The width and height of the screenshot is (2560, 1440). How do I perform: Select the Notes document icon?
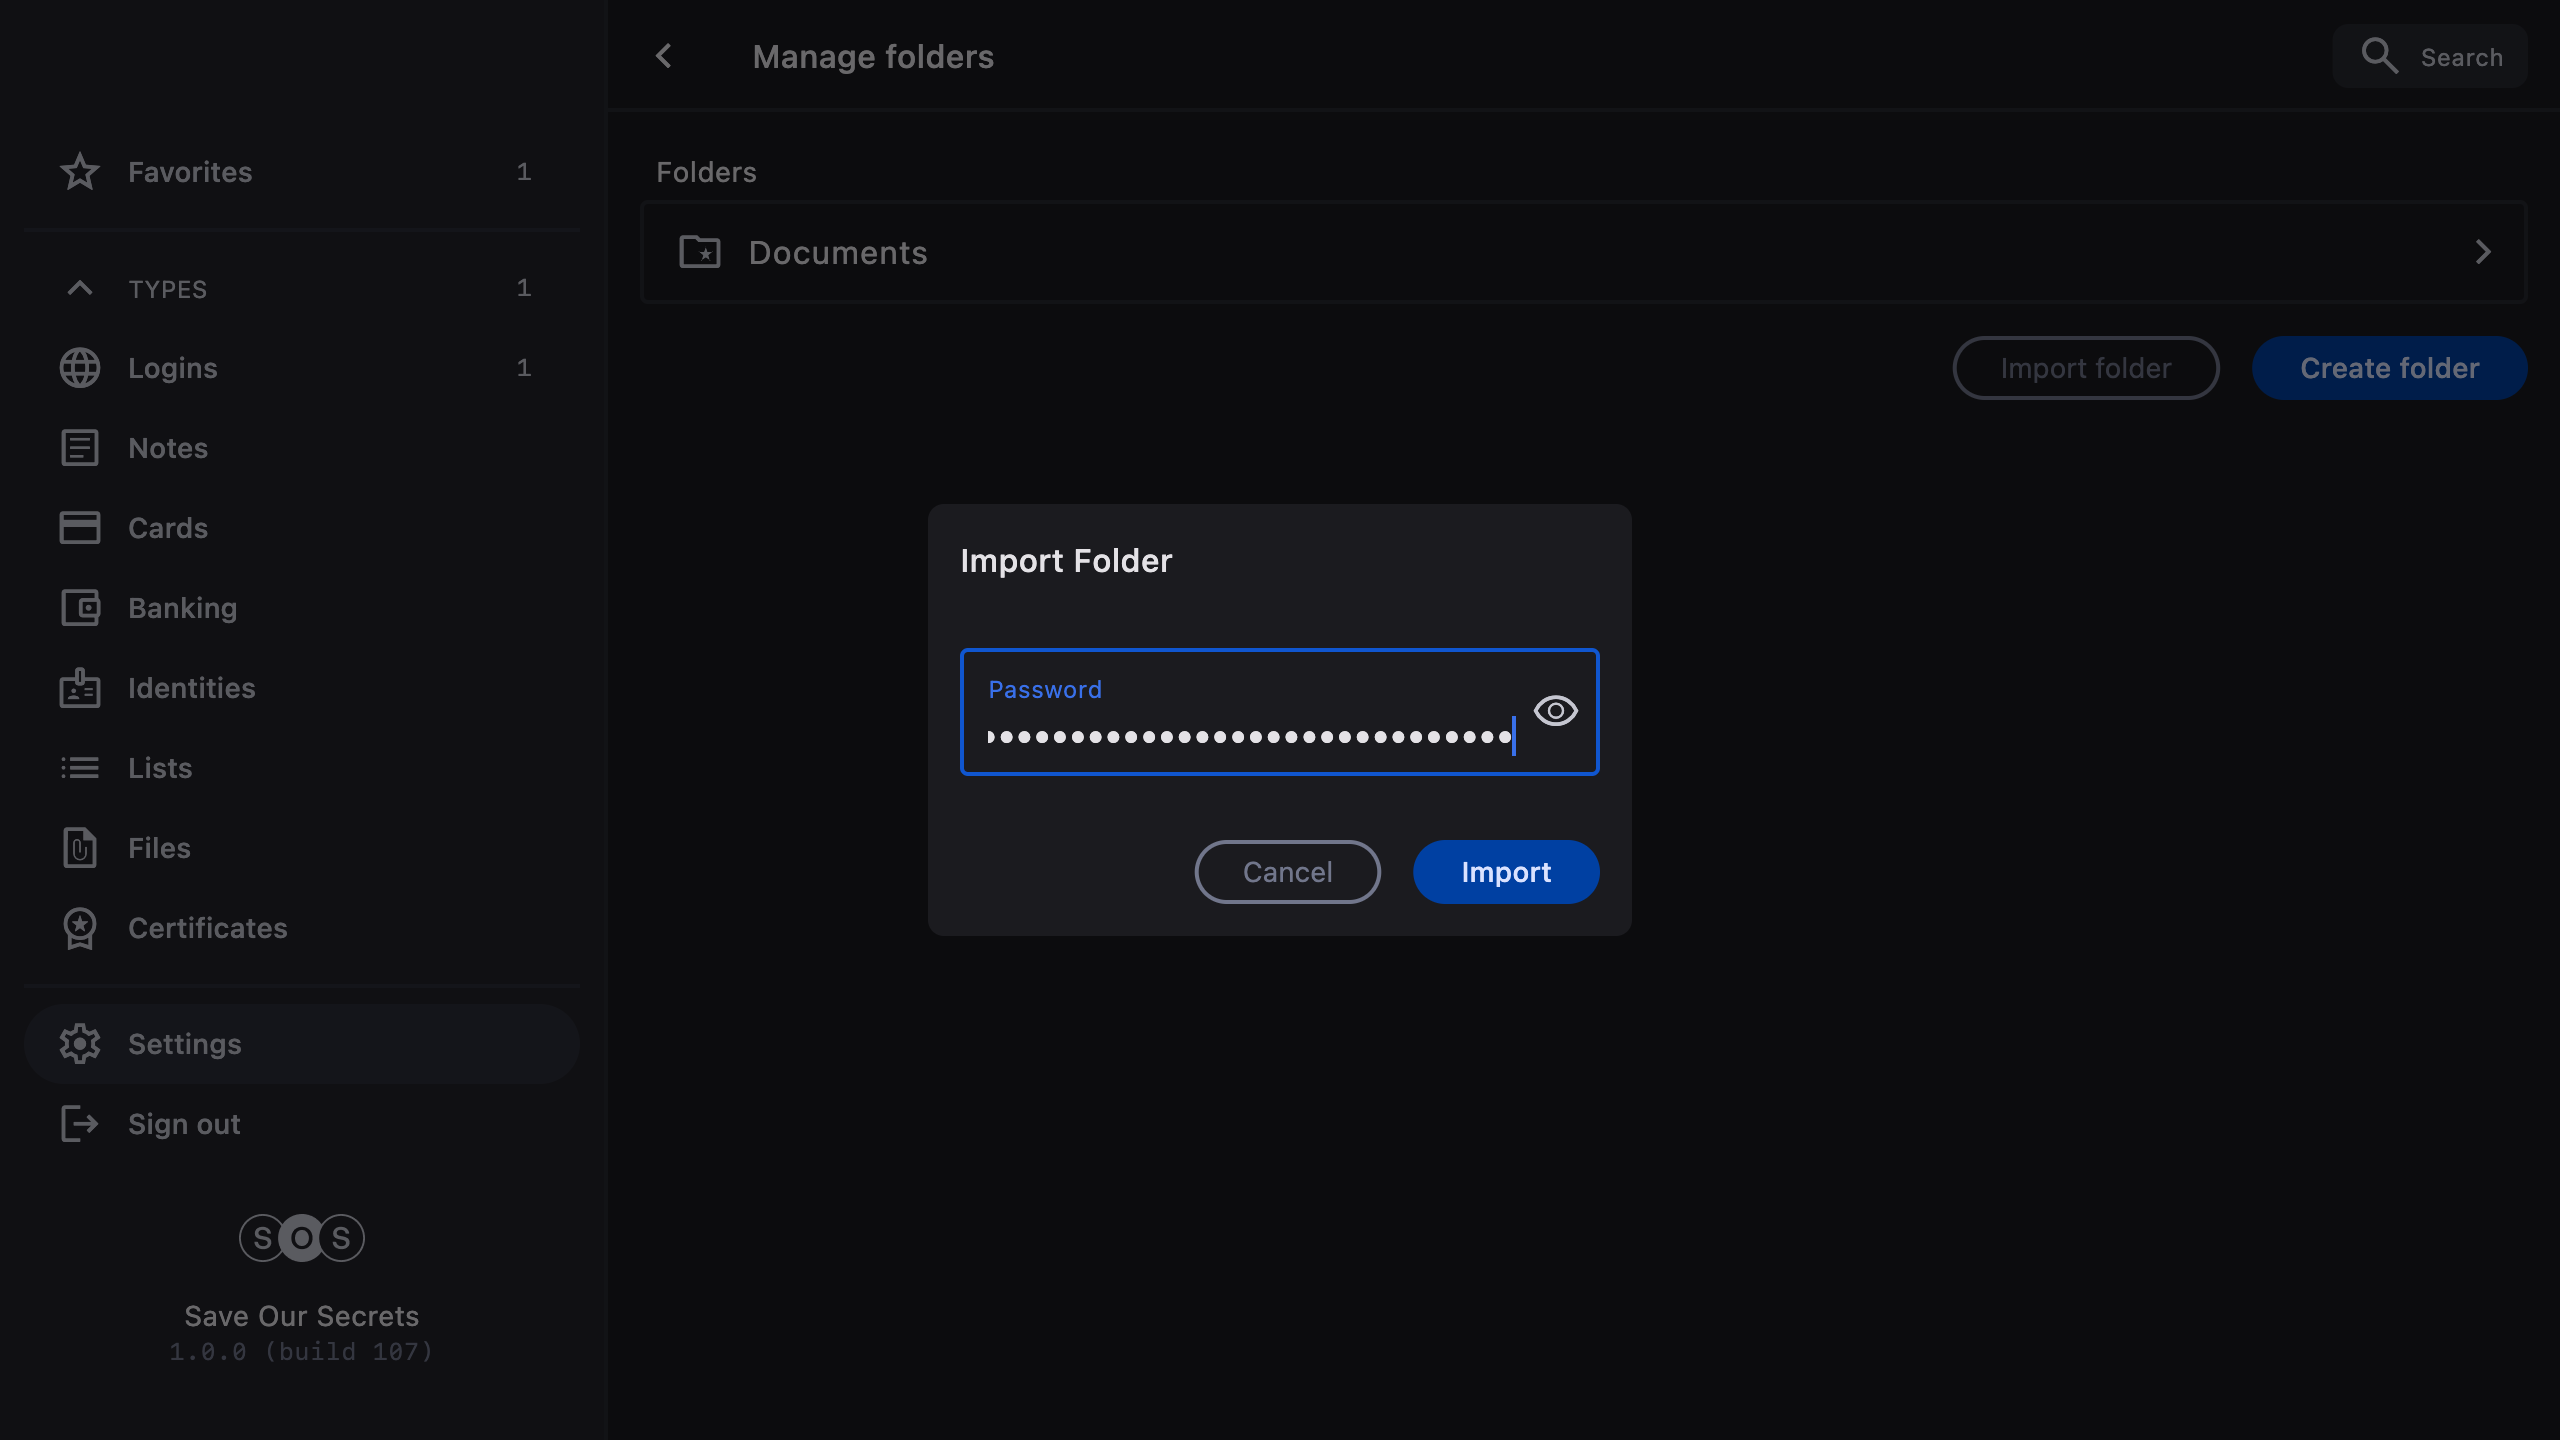coord(80,448)
